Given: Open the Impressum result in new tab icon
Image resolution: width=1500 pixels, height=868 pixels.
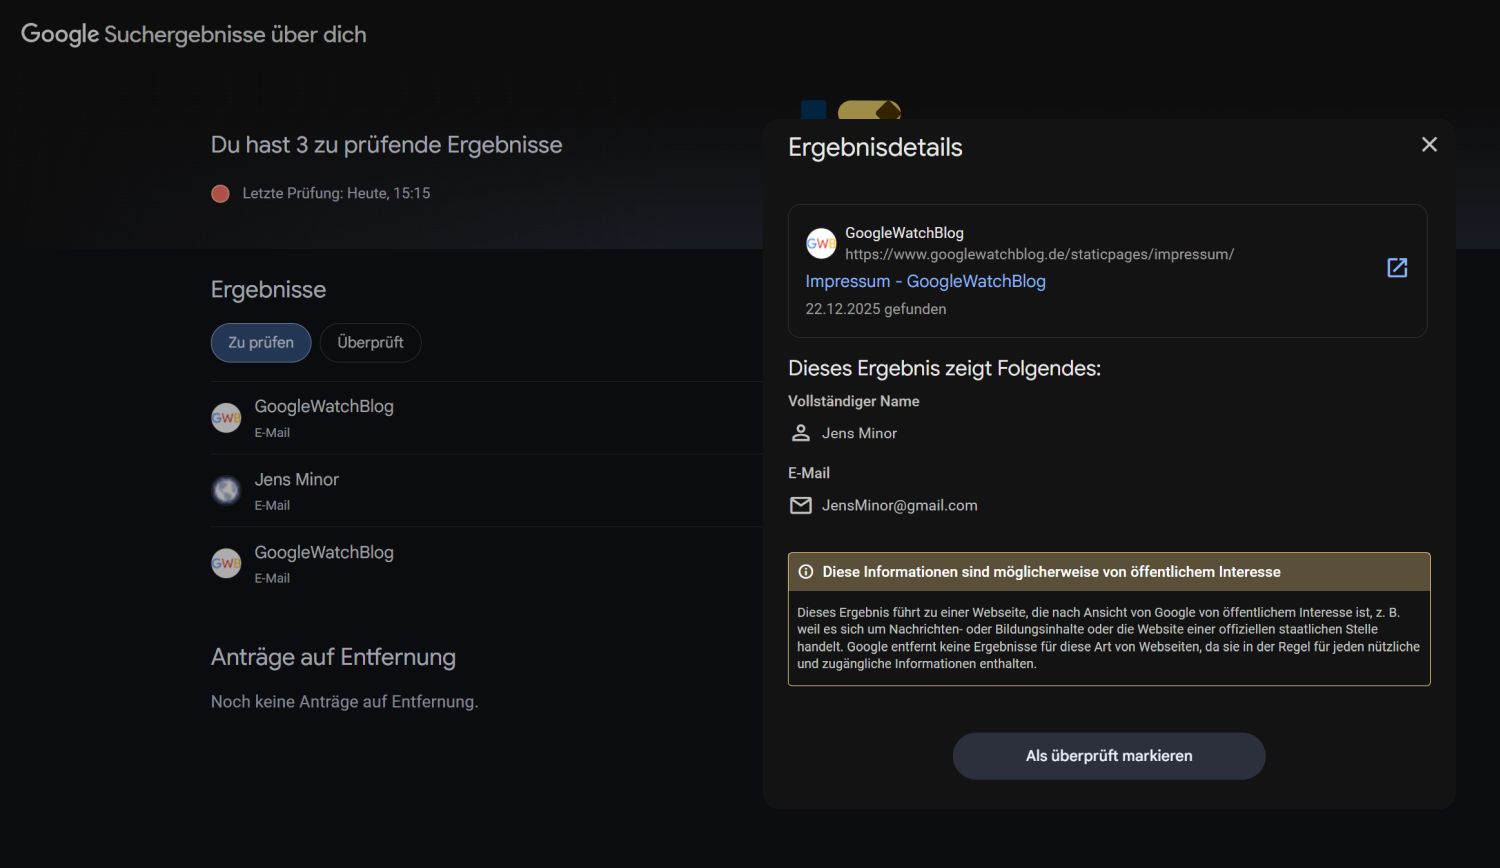Looking at the screenshot, I should (x=1397, y=268).
